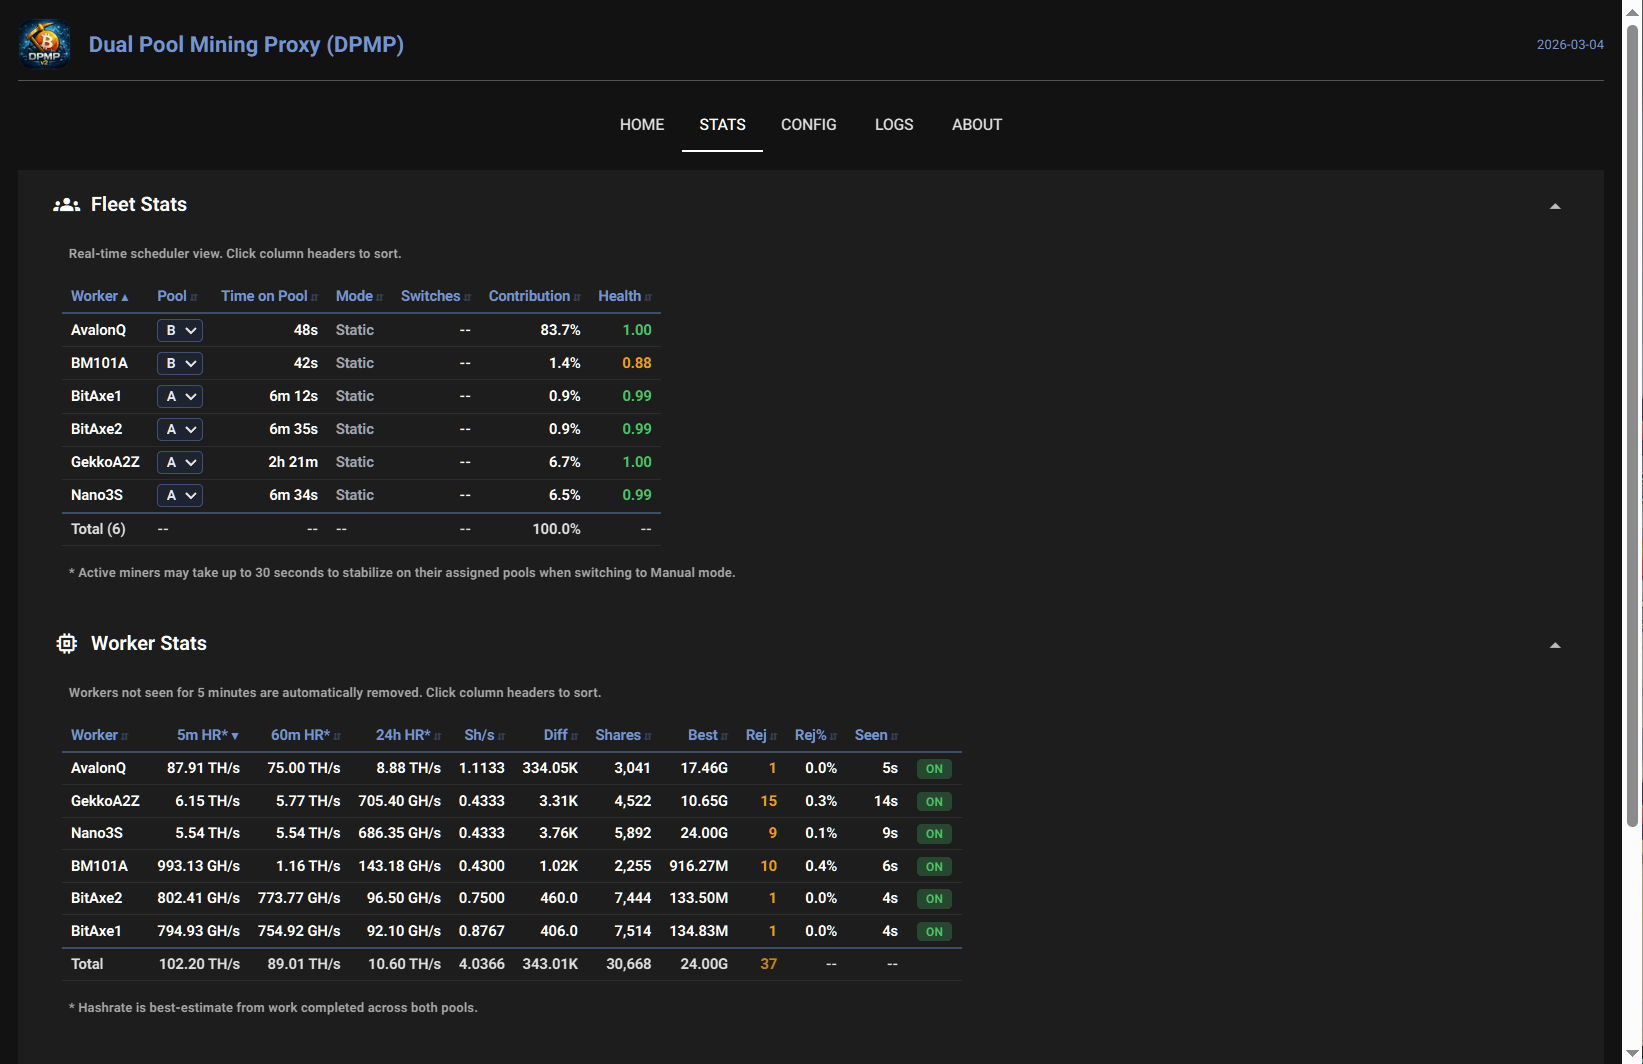This screenshot has width=1643, height=1064.
Task: Click the DPMP logo in the header
Action: coord(44,44)
